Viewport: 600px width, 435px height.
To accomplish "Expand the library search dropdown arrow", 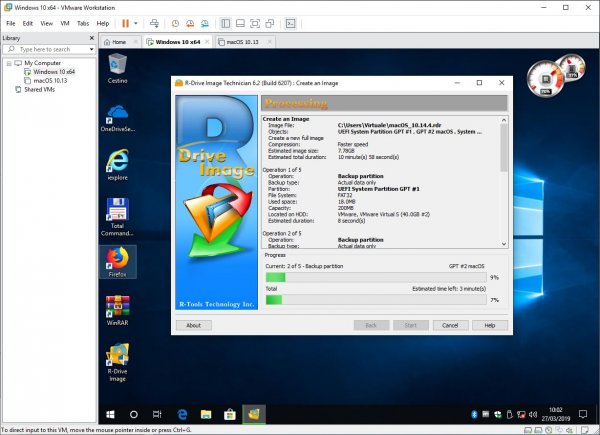I will point(92,48).
